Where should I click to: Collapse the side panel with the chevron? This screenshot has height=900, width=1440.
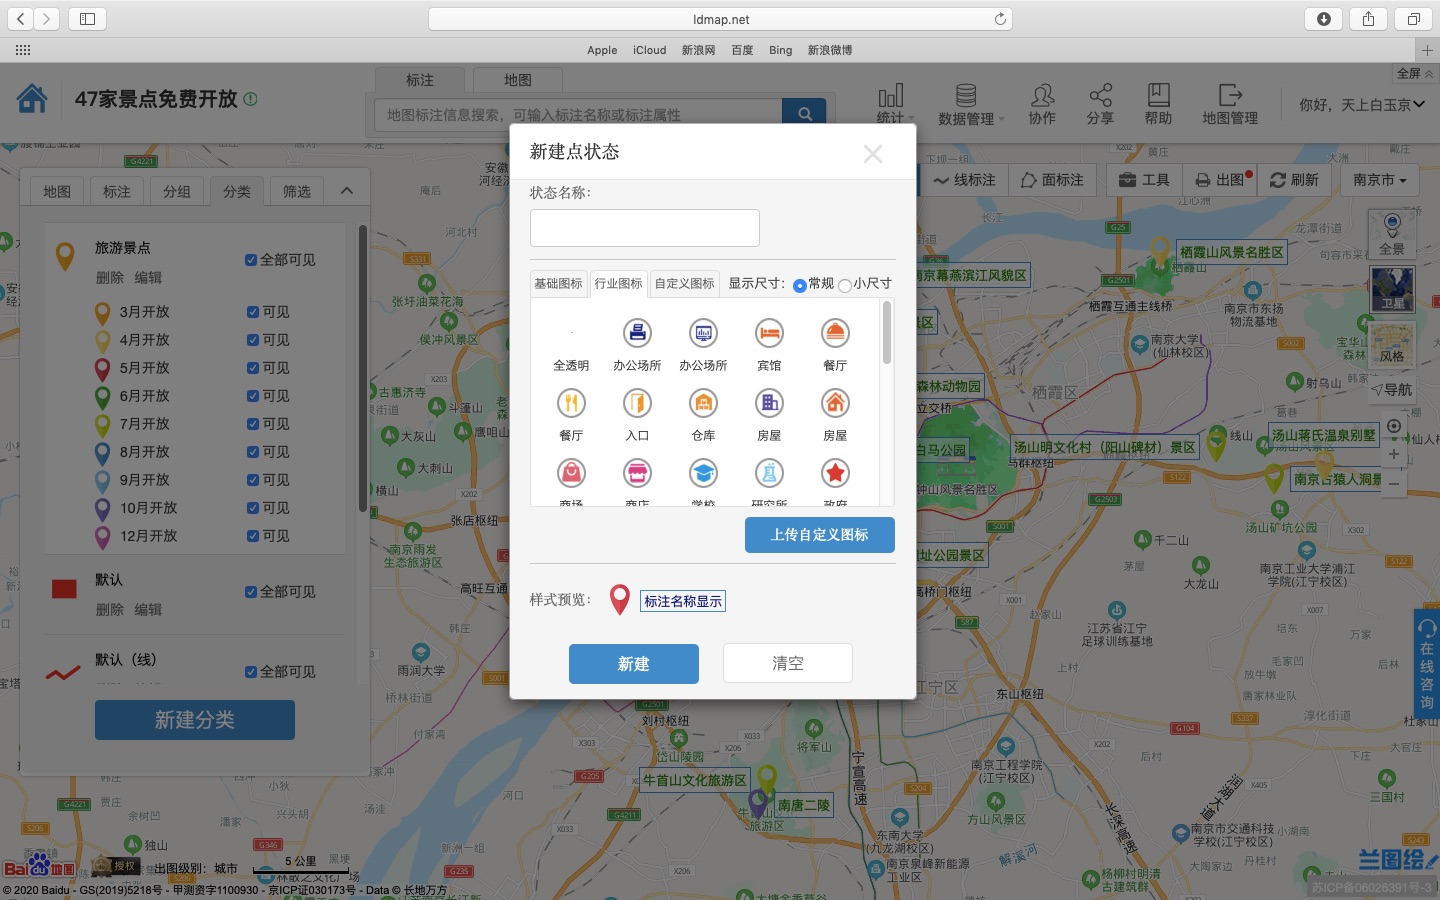pyautogui.click(x=346, y=190)
